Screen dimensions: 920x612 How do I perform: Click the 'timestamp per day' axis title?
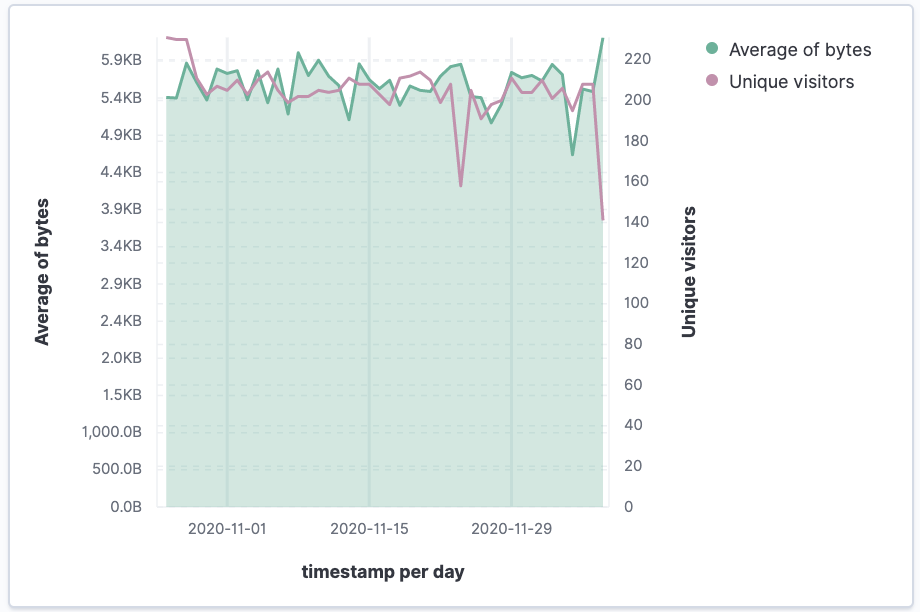click(383, 572)
